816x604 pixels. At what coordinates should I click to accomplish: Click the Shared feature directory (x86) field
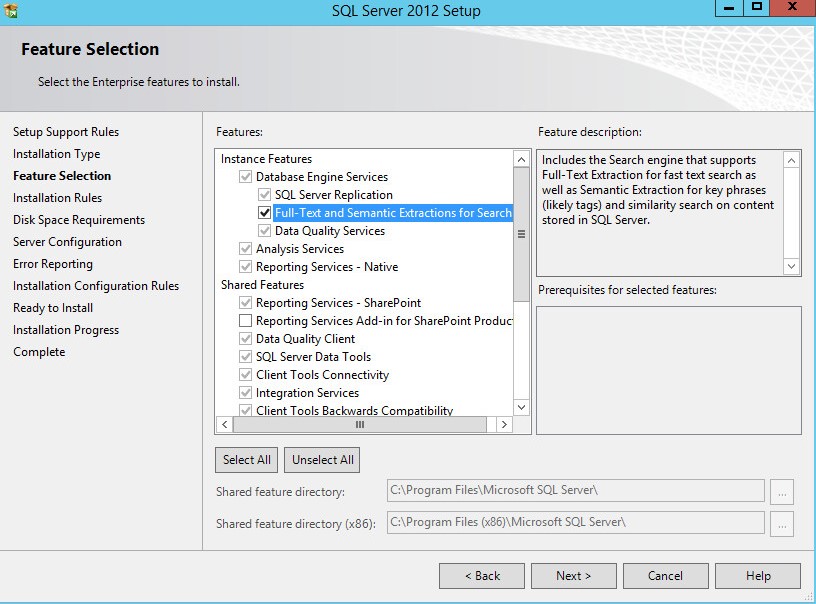576,522
